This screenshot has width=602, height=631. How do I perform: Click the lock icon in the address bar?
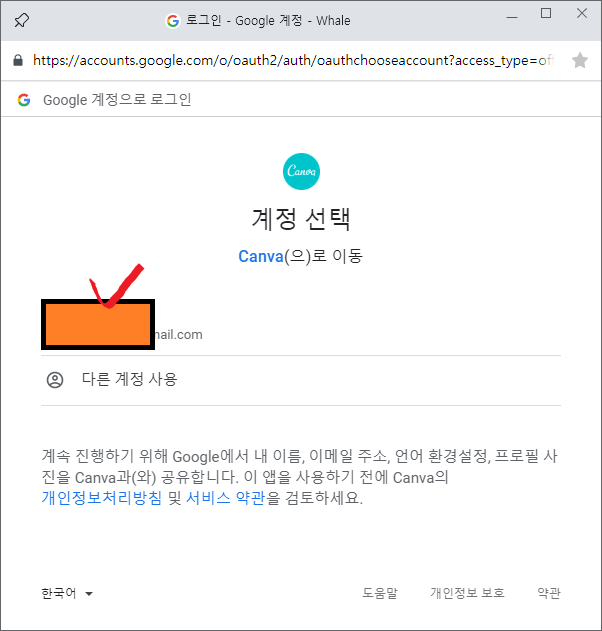(18, 60)
